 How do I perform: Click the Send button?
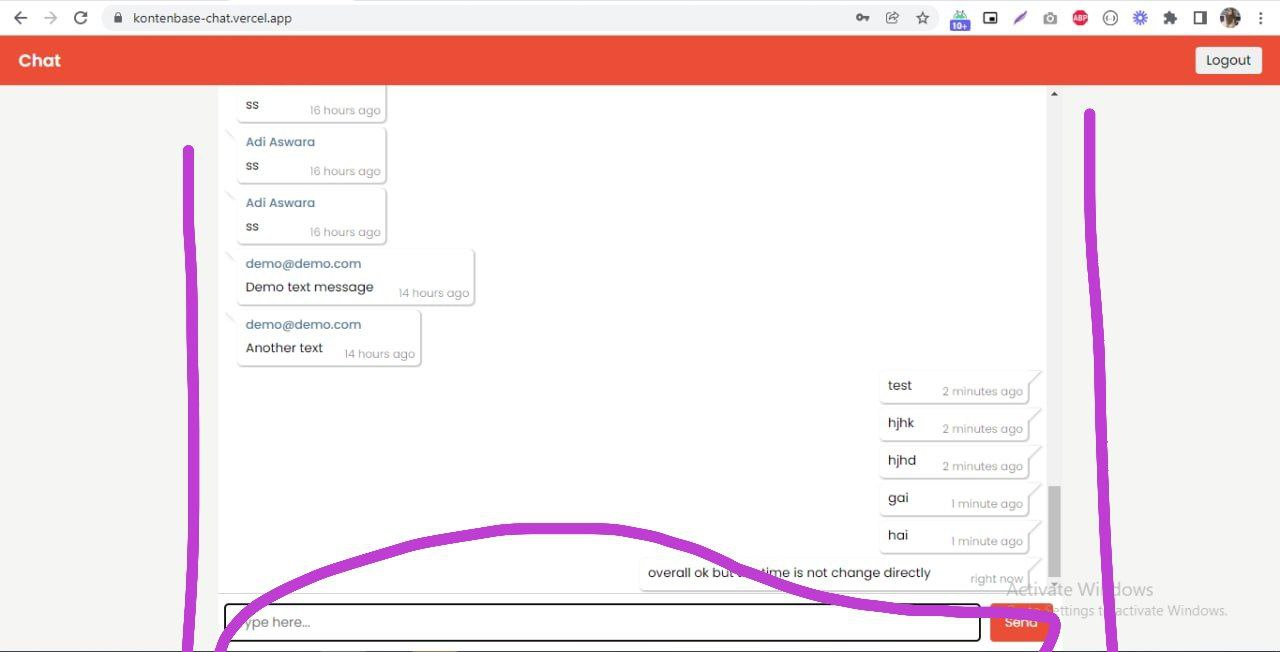(1020, 622)
